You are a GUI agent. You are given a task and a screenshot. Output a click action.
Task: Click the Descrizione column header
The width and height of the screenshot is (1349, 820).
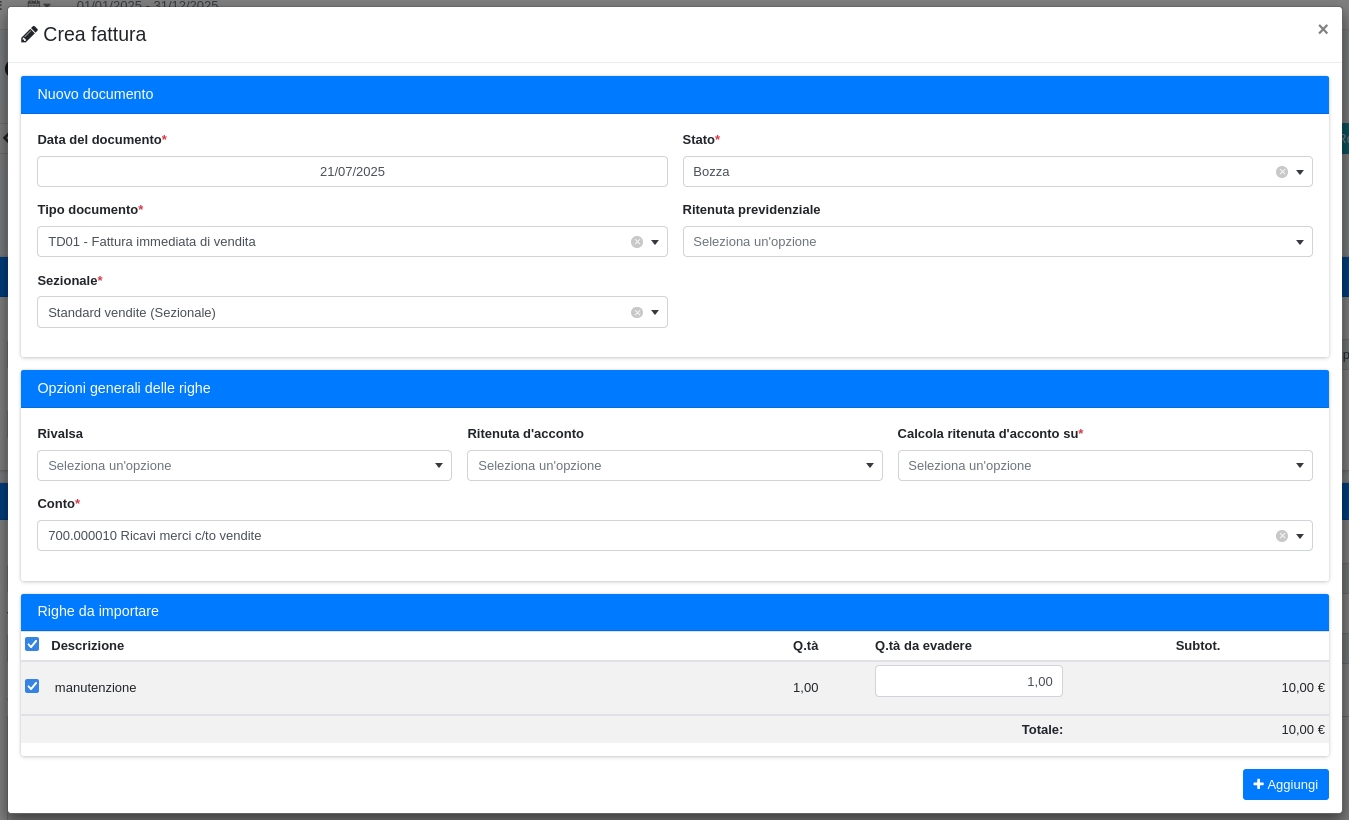pos(88,646)
